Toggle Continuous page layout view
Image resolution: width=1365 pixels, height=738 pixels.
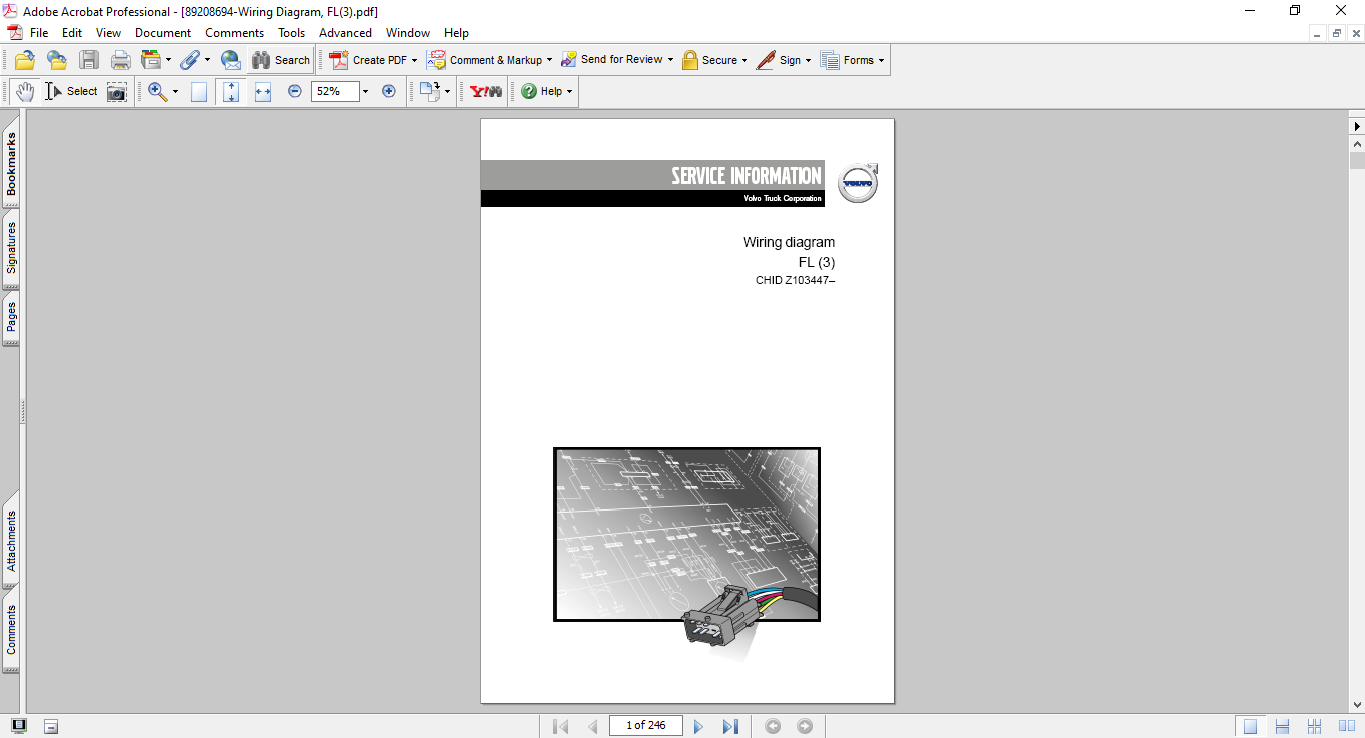click(x=1282, y=726)
